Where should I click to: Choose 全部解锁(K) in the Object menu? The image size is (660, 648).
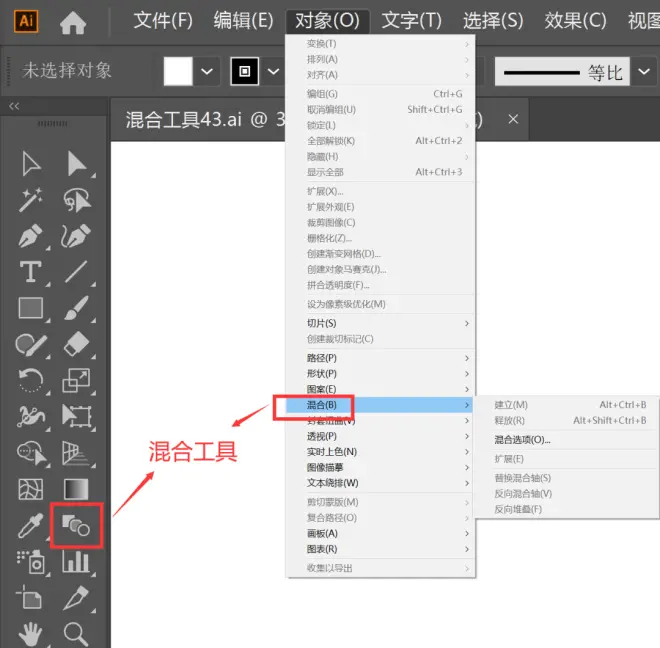coord(380,141)
